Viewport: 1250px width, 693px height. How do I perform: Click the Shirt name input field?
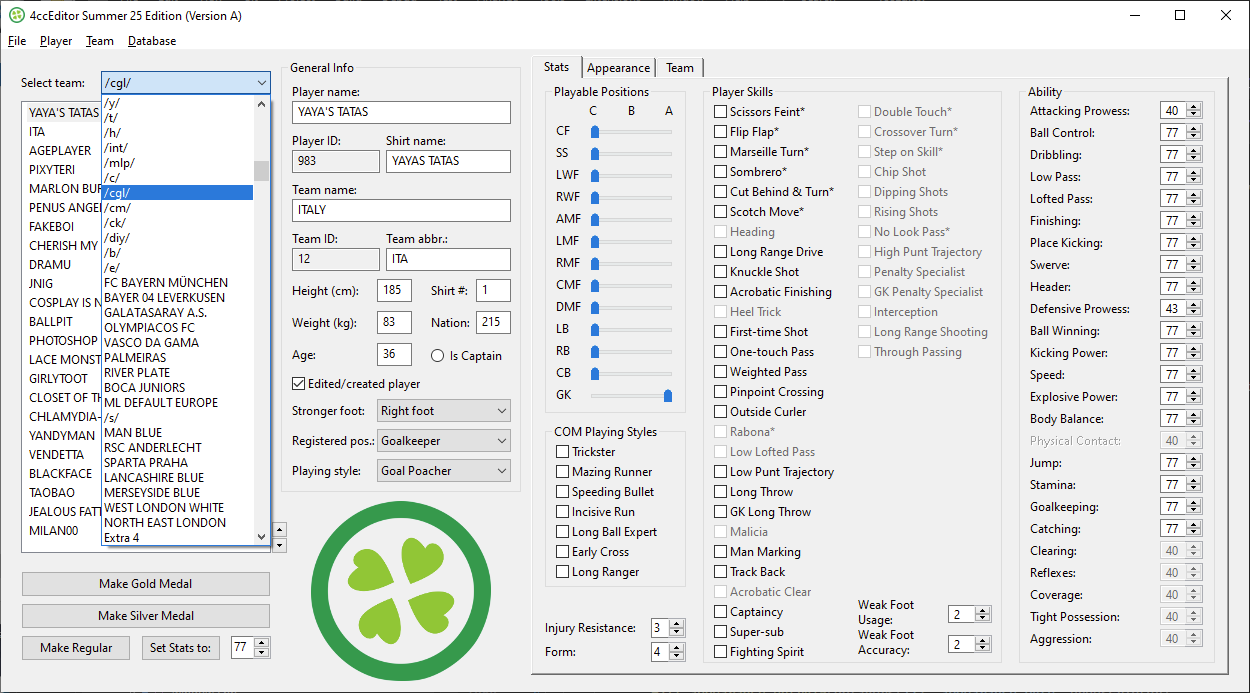click(448, 161)
